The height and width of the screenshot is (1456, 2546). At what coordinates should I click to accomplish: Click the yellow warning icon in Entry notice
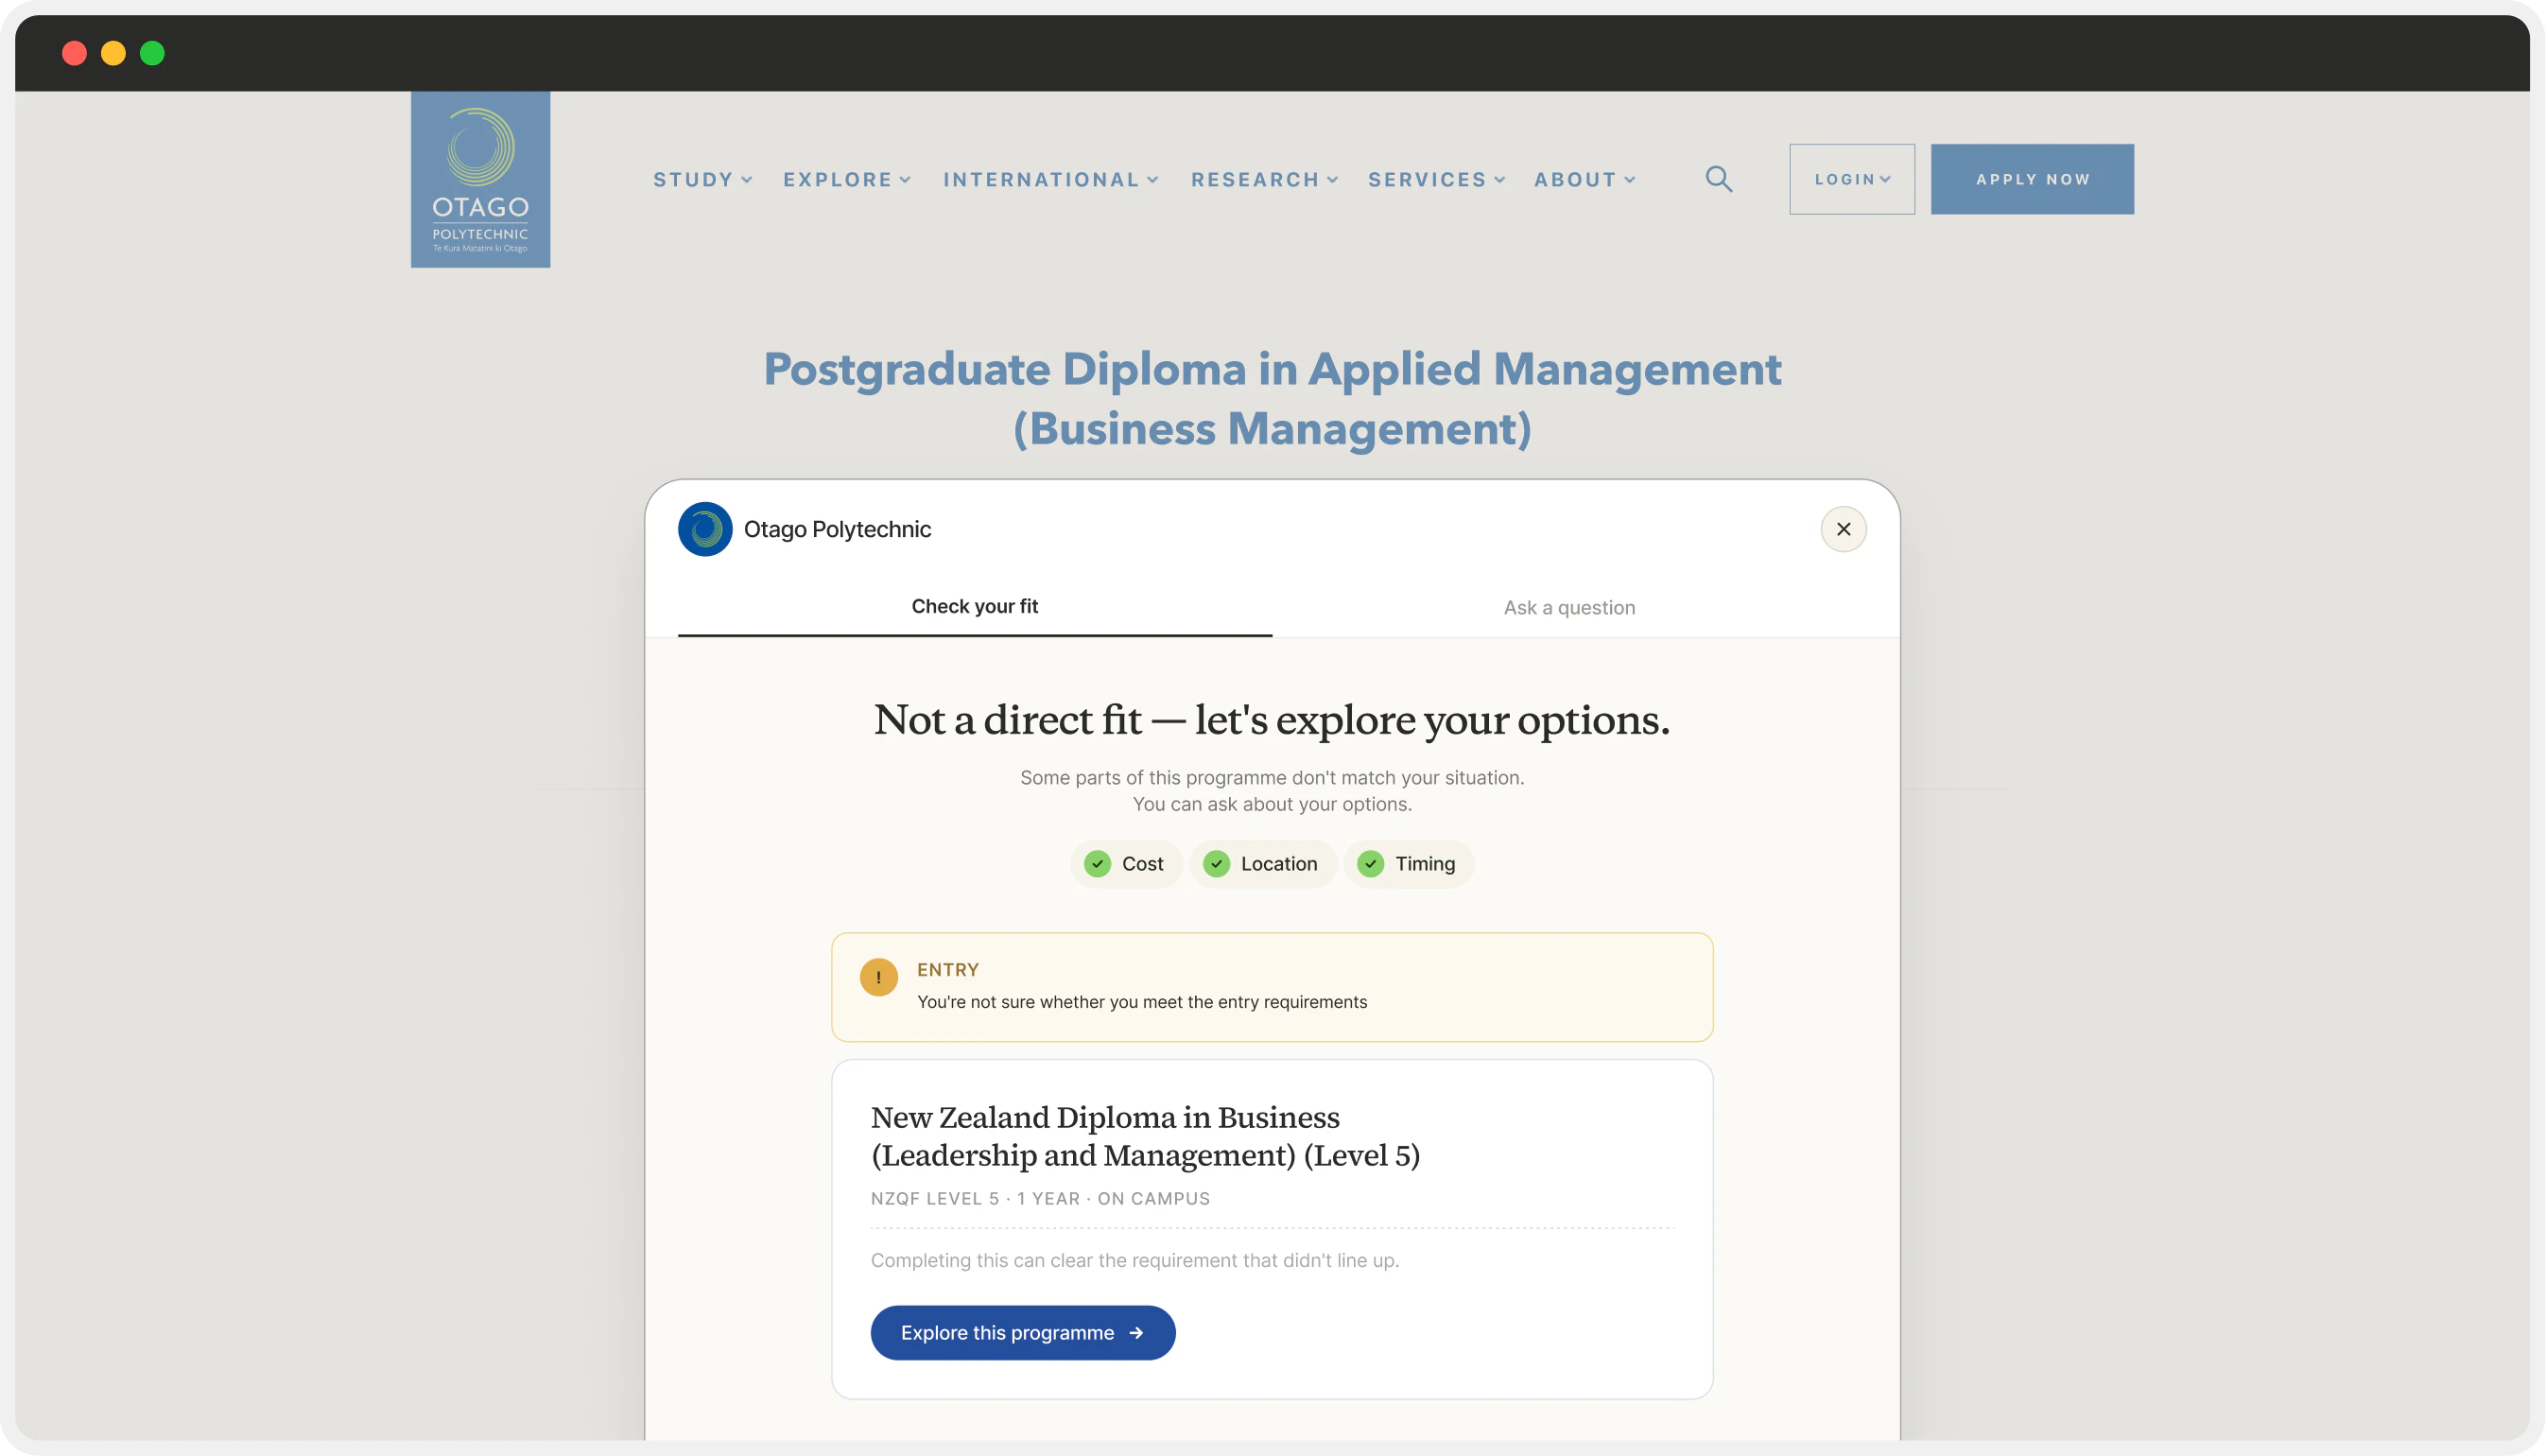coord(878,978)
